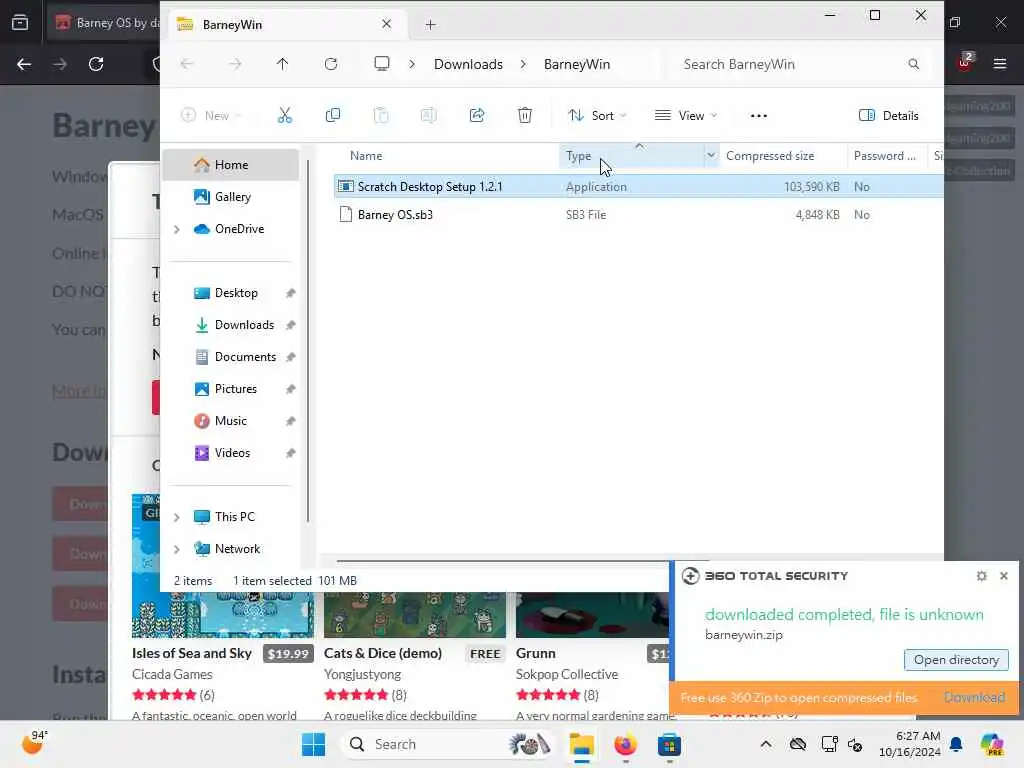Sort by Compressed size column header
Screen dimensions: 1024x768
pos(770,155)
